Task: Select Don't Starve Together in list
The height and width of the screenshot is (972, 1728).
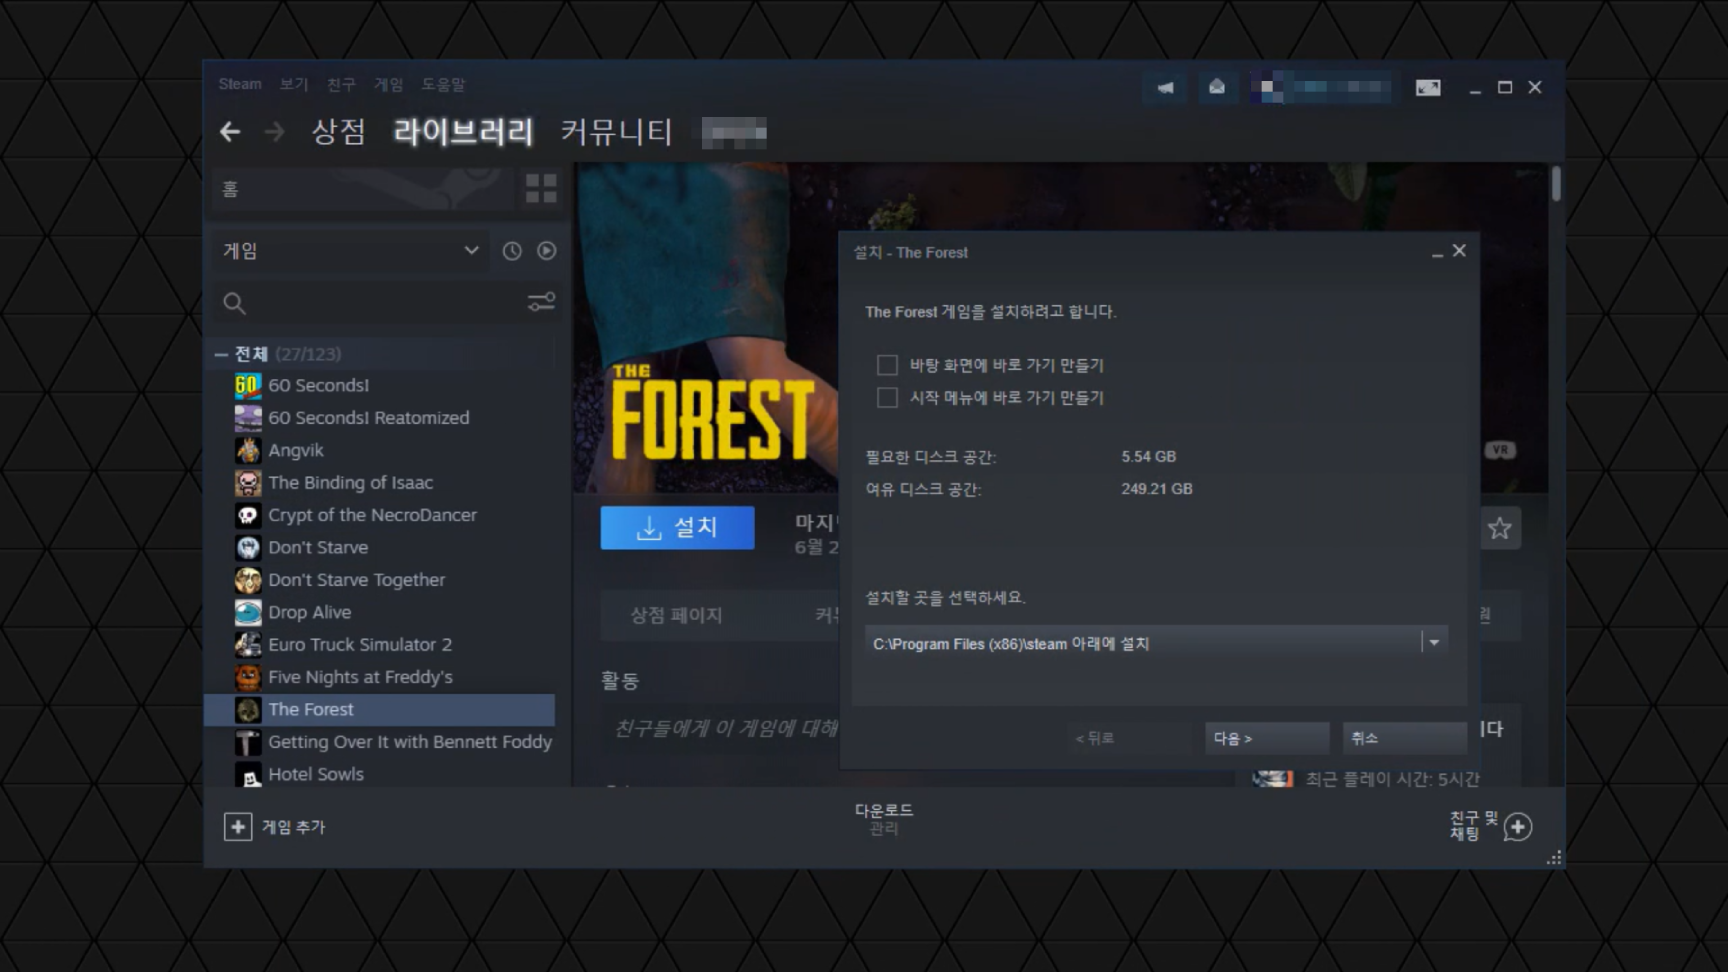Action: 357,580
